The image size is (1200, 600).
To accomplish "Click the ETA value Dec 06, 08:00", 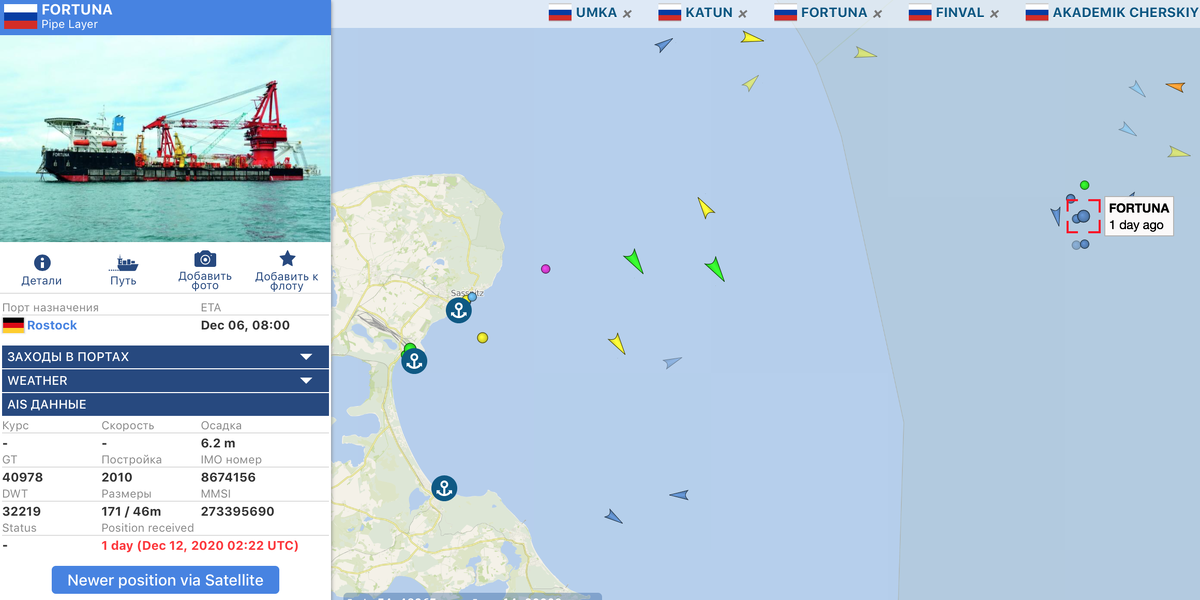I will 245,325.
